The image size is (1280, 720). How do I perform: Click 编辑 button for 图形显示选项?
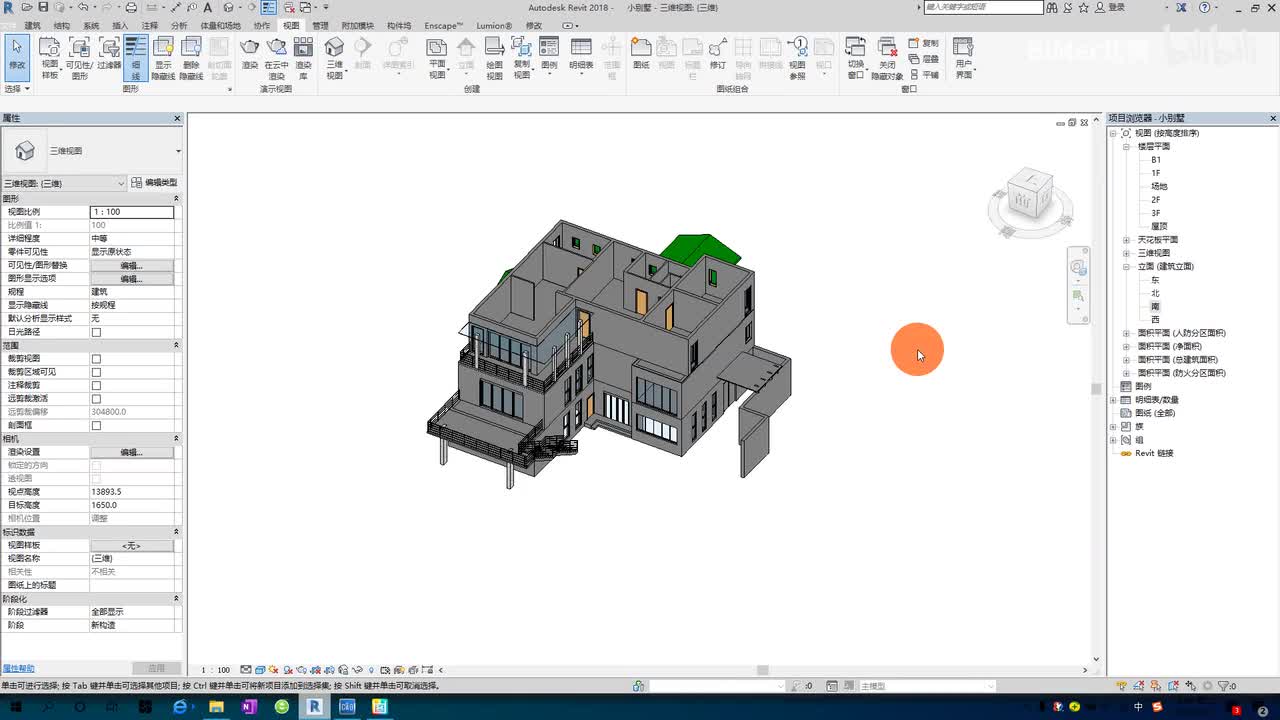point(132,279)
